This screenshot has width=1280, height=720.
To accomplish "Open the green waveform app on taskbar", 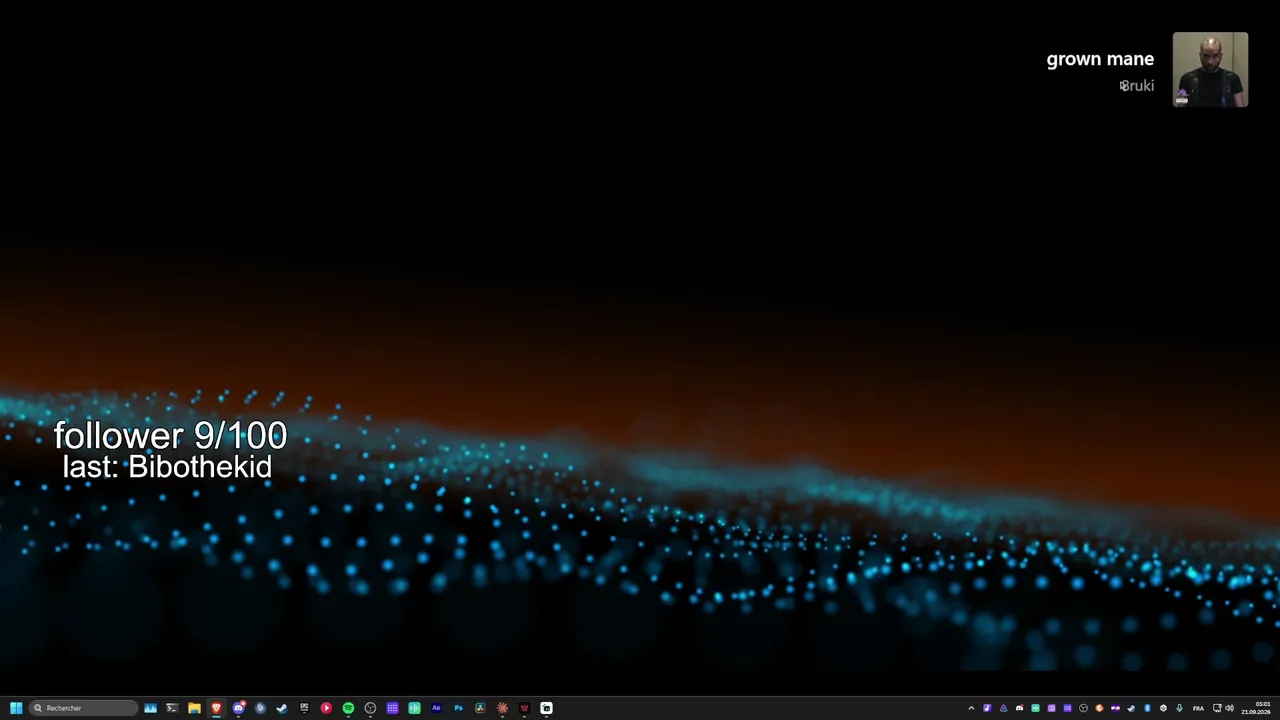I will tap(414, 708).
